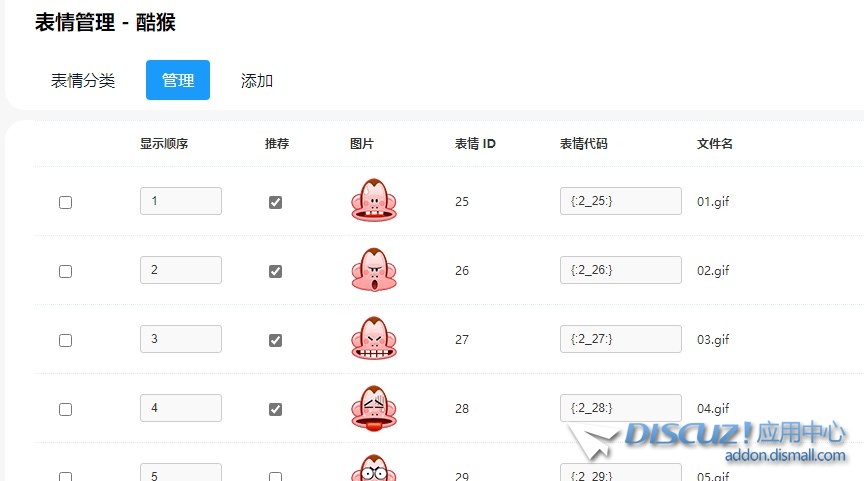Select the row checkbox for 04.gif
Screen dimensions: 864x481
tap(66, 409)
